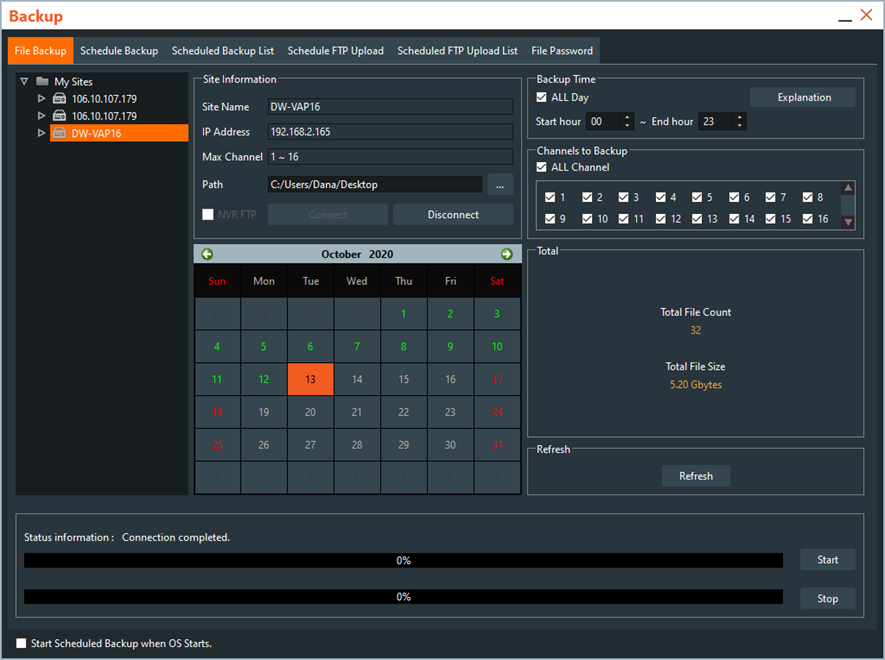
Task: Click the DW-VAP16 recorder device icon
Action: [59, 133]
